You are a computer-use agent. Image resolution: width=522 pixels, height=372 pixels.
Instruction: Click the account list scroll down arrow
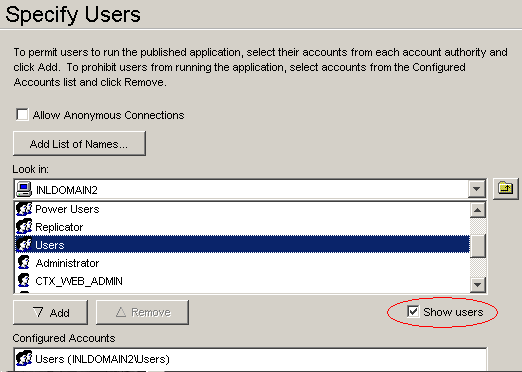click(478, 285)
